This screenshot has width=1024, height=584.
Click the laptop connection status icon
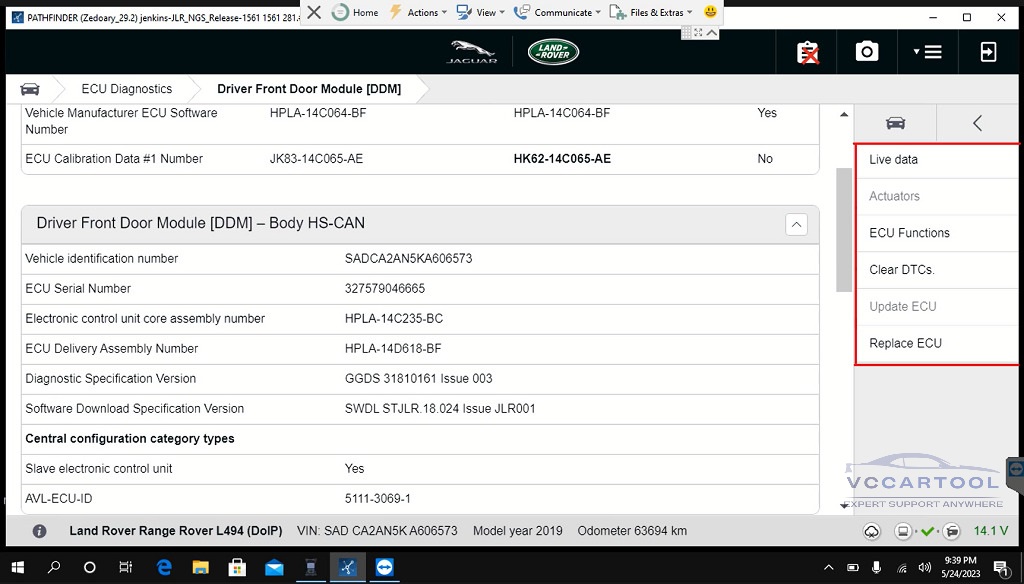903,531
